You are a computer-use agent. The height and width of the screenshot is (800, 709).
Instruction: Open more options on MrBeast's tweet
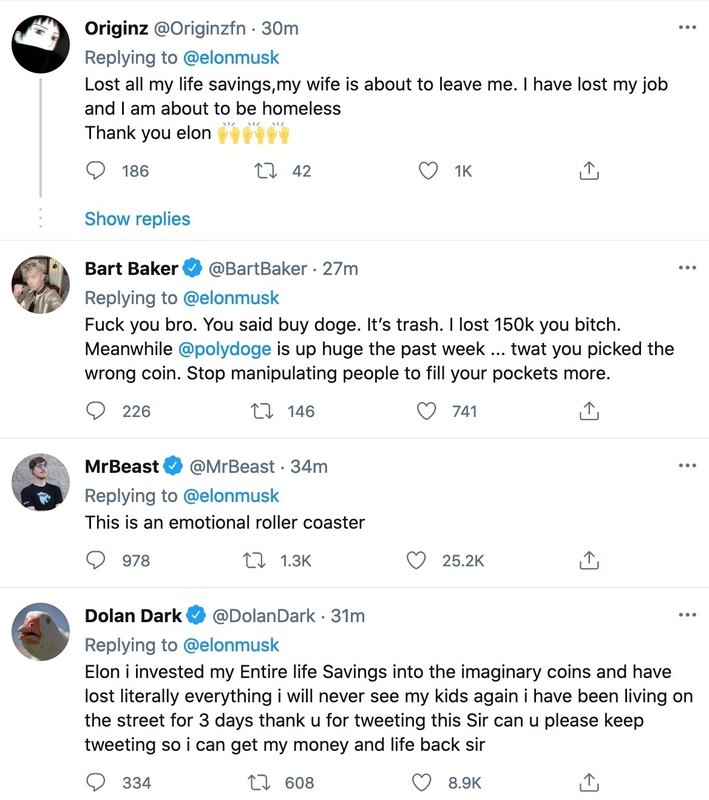[686, 465]
